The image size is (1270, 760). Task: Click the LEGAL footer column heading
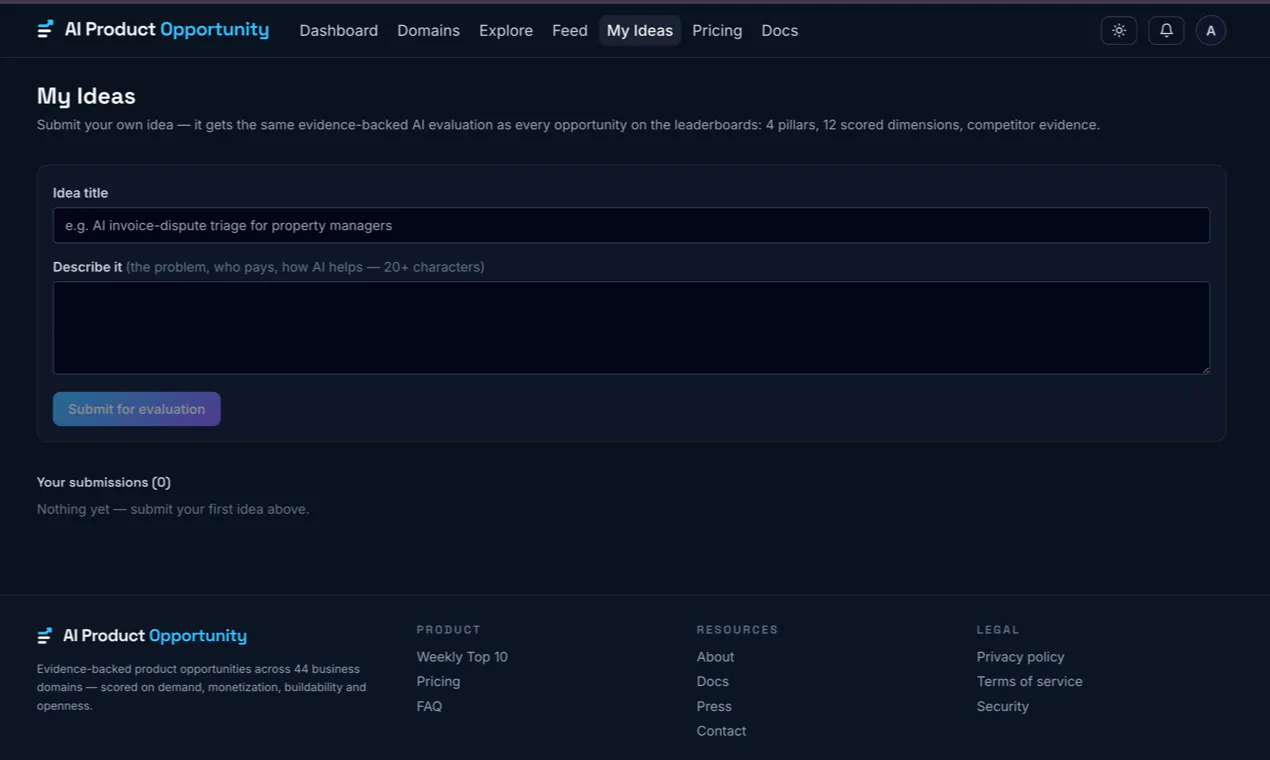[998, 630]
